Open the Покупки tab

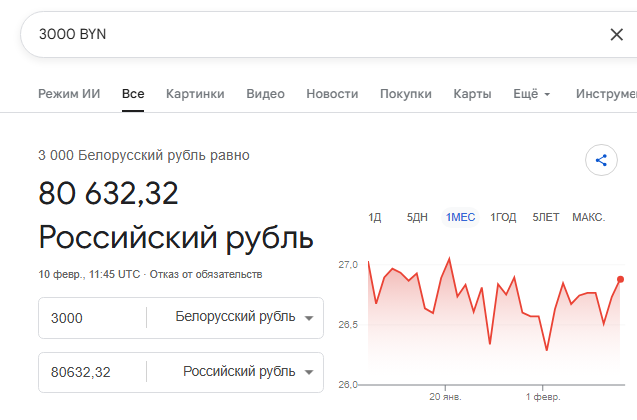point(406,94)
